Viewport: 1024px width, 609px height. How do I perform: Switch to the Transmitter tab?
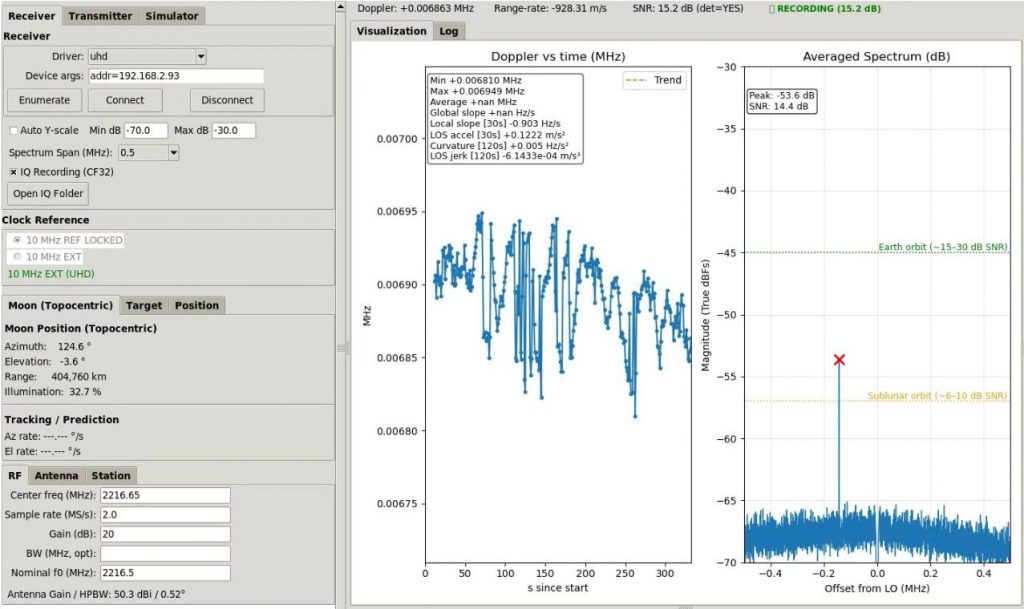pyautogui.click(x=100, y=16)
